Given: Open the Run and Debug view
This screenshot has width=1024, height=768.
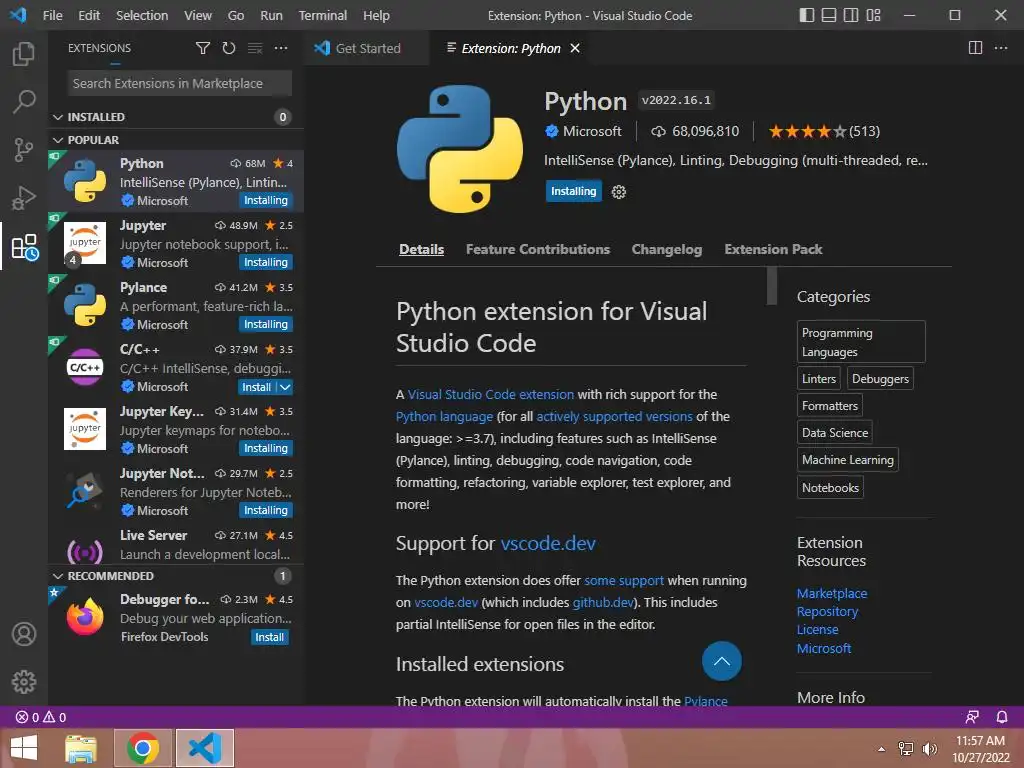Looking at the screenshot, I should click(24, 198).
